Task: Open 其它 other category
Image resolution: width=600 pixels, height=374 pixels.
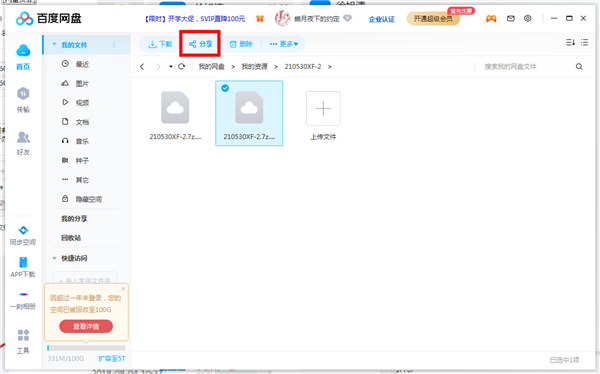Action: [75, 180]
